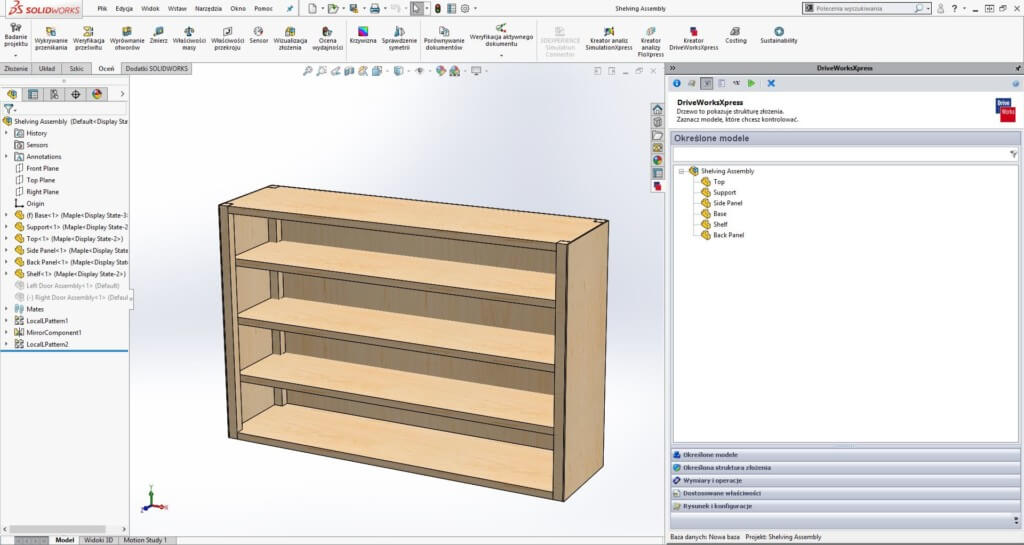This screenshot has height=545, width=1024.
Task: Open Weryfikacja prześwitu clearance verification
Action: click(x=89, y=39)
